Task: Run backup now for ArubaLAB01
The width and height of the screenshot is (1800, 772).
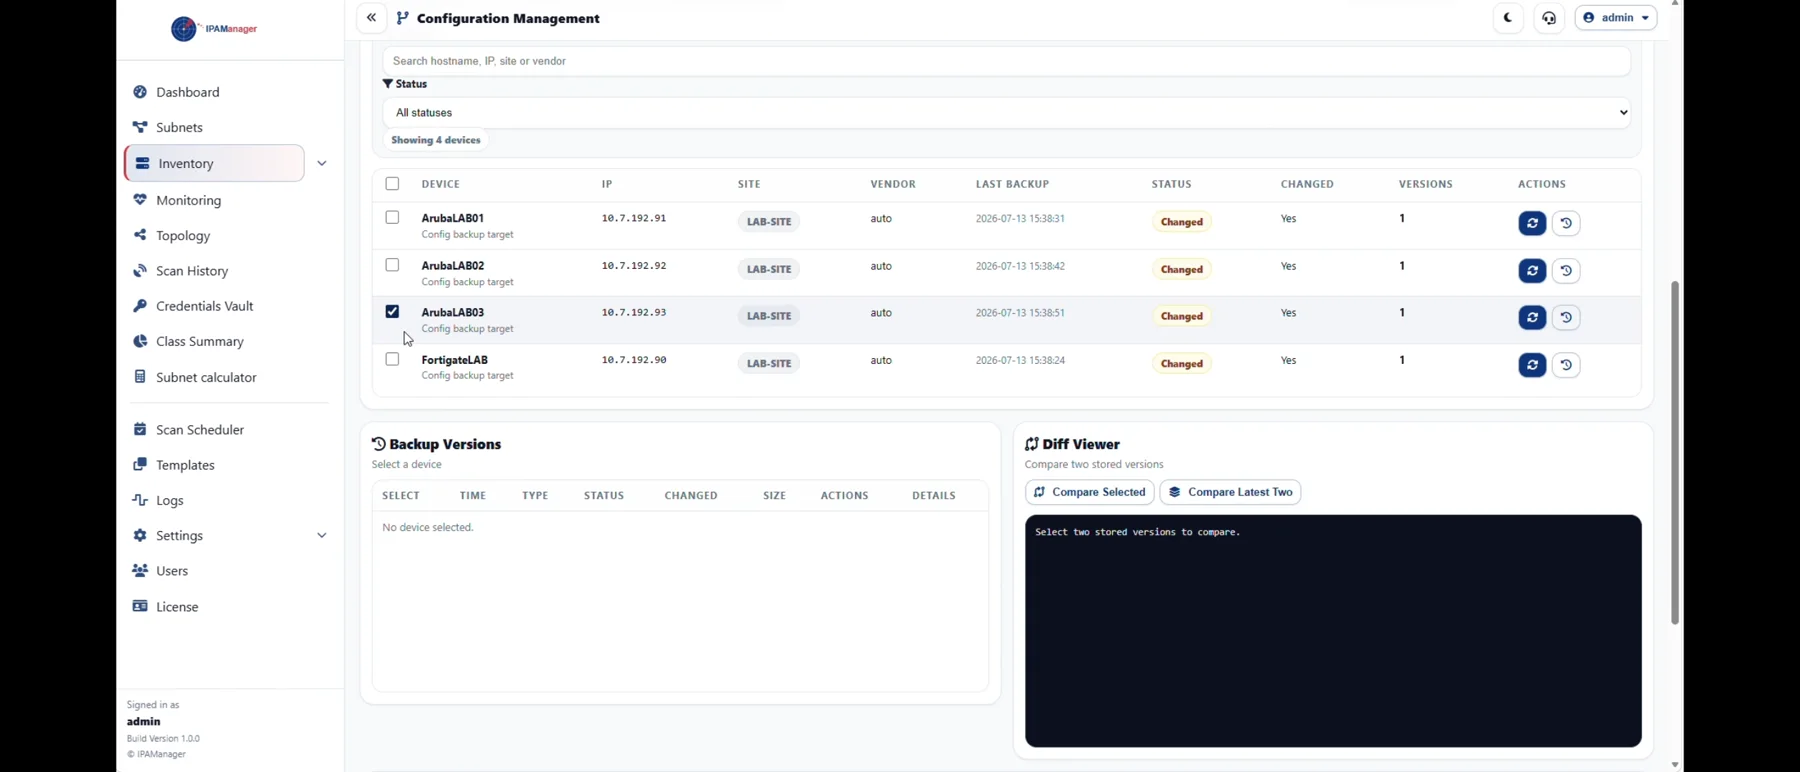Action: point(1532,223)
